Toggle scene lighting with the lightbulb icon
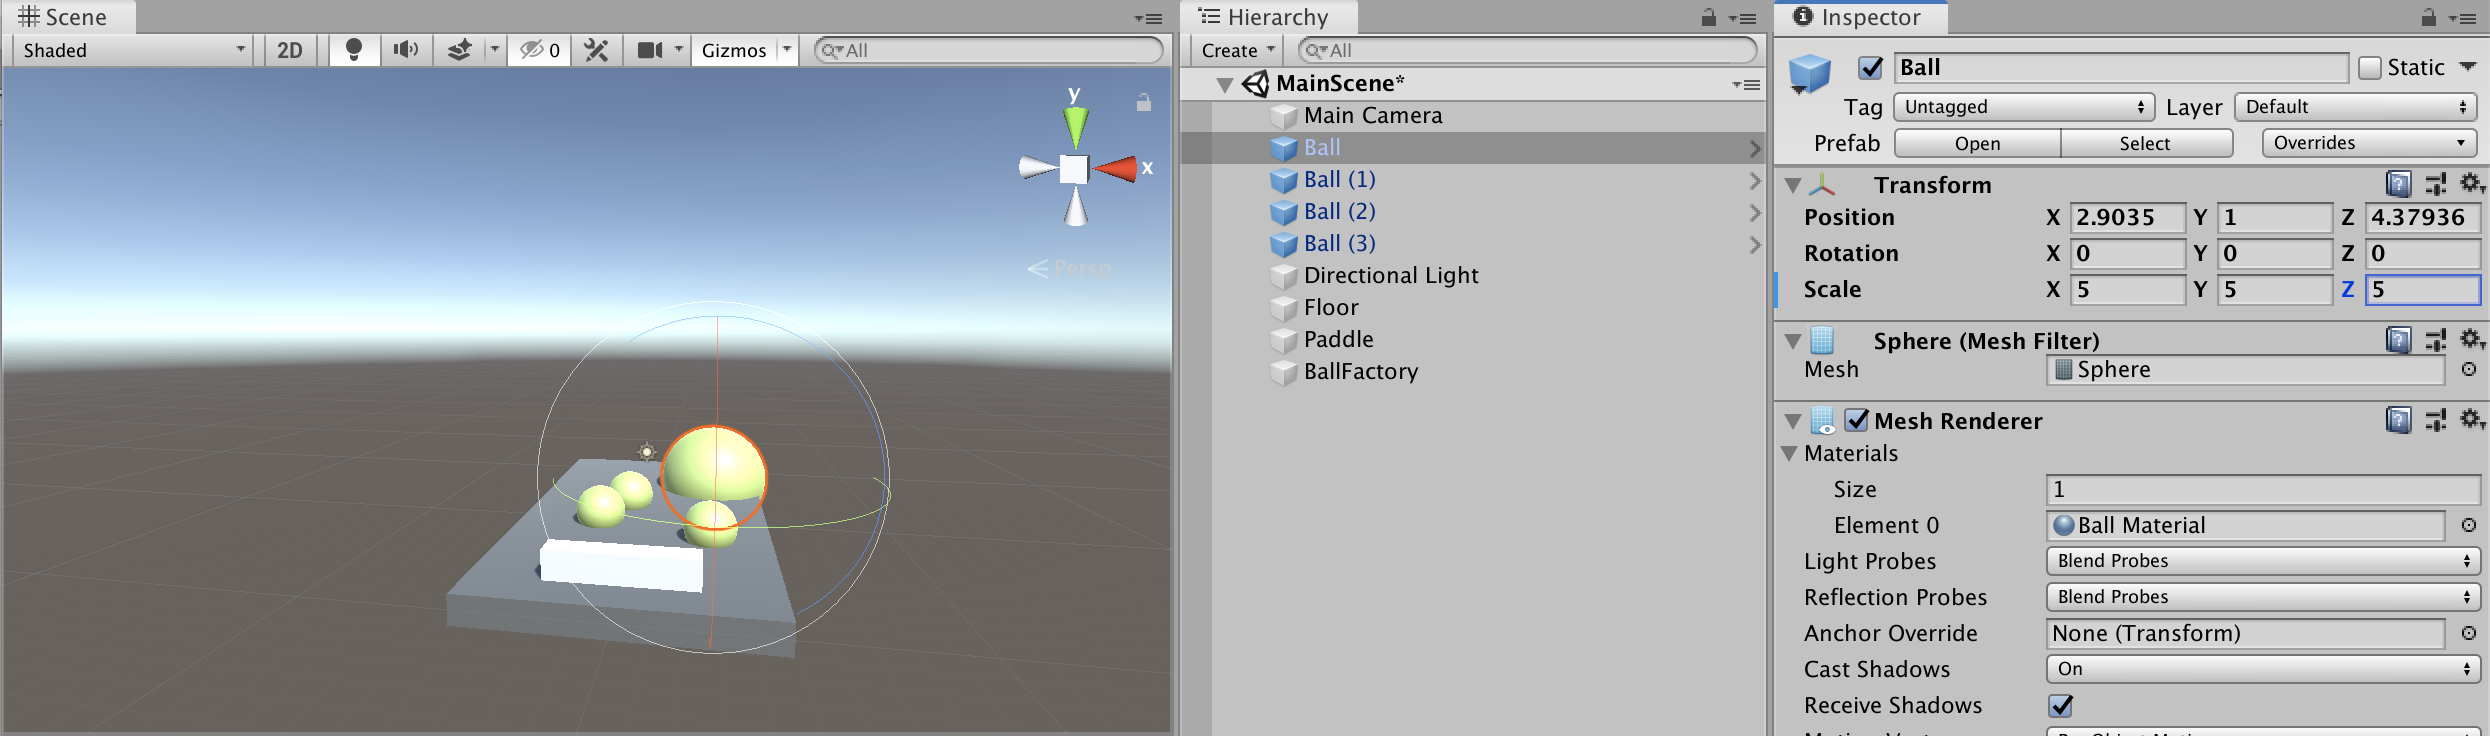The image size is (2490, 736). pos(354,50)
